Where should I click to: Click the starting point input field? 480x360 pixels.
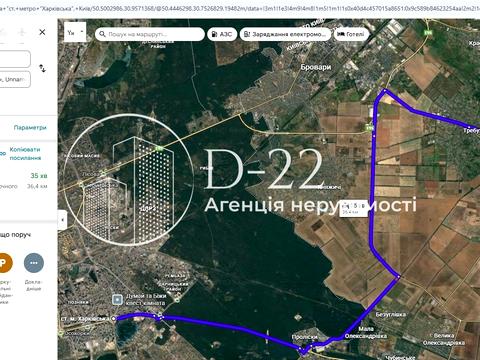coord(15,59)
